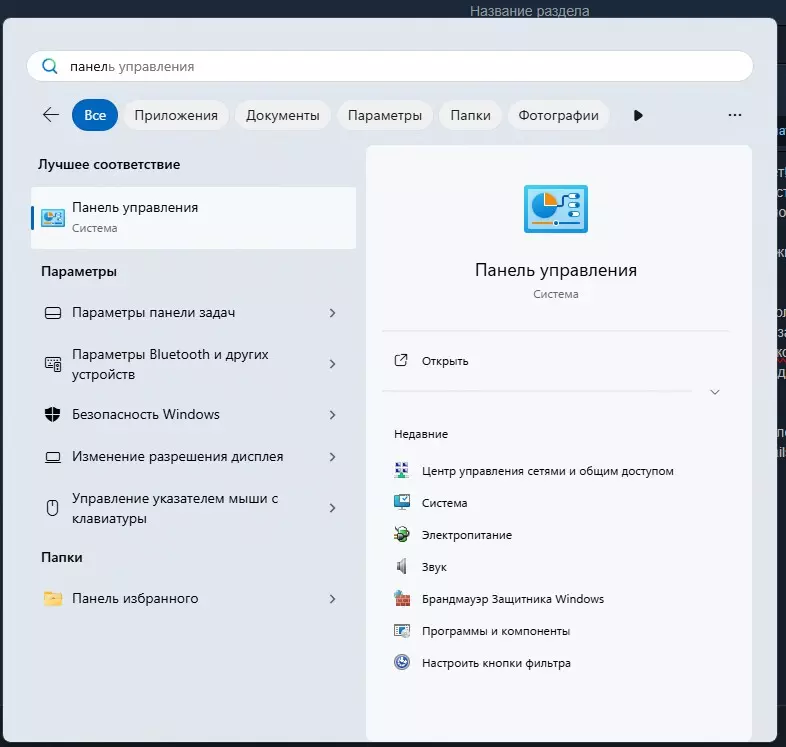The width and height of the screenshot is (786, 747).
Task: Switch to the Папки filter tab
Action: point(470,115)
